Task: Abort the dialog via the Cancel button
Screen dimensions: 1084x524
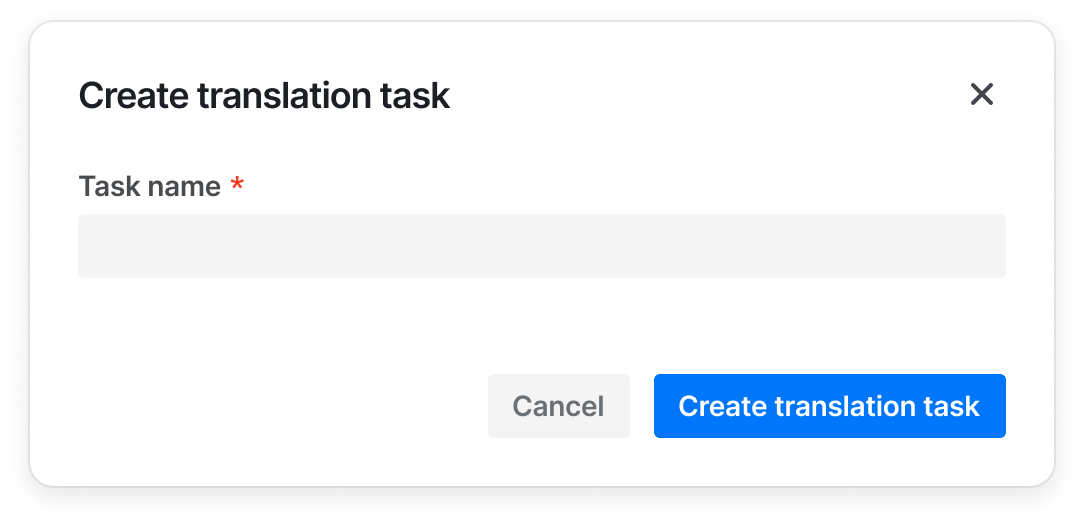Action: point(559,406)
